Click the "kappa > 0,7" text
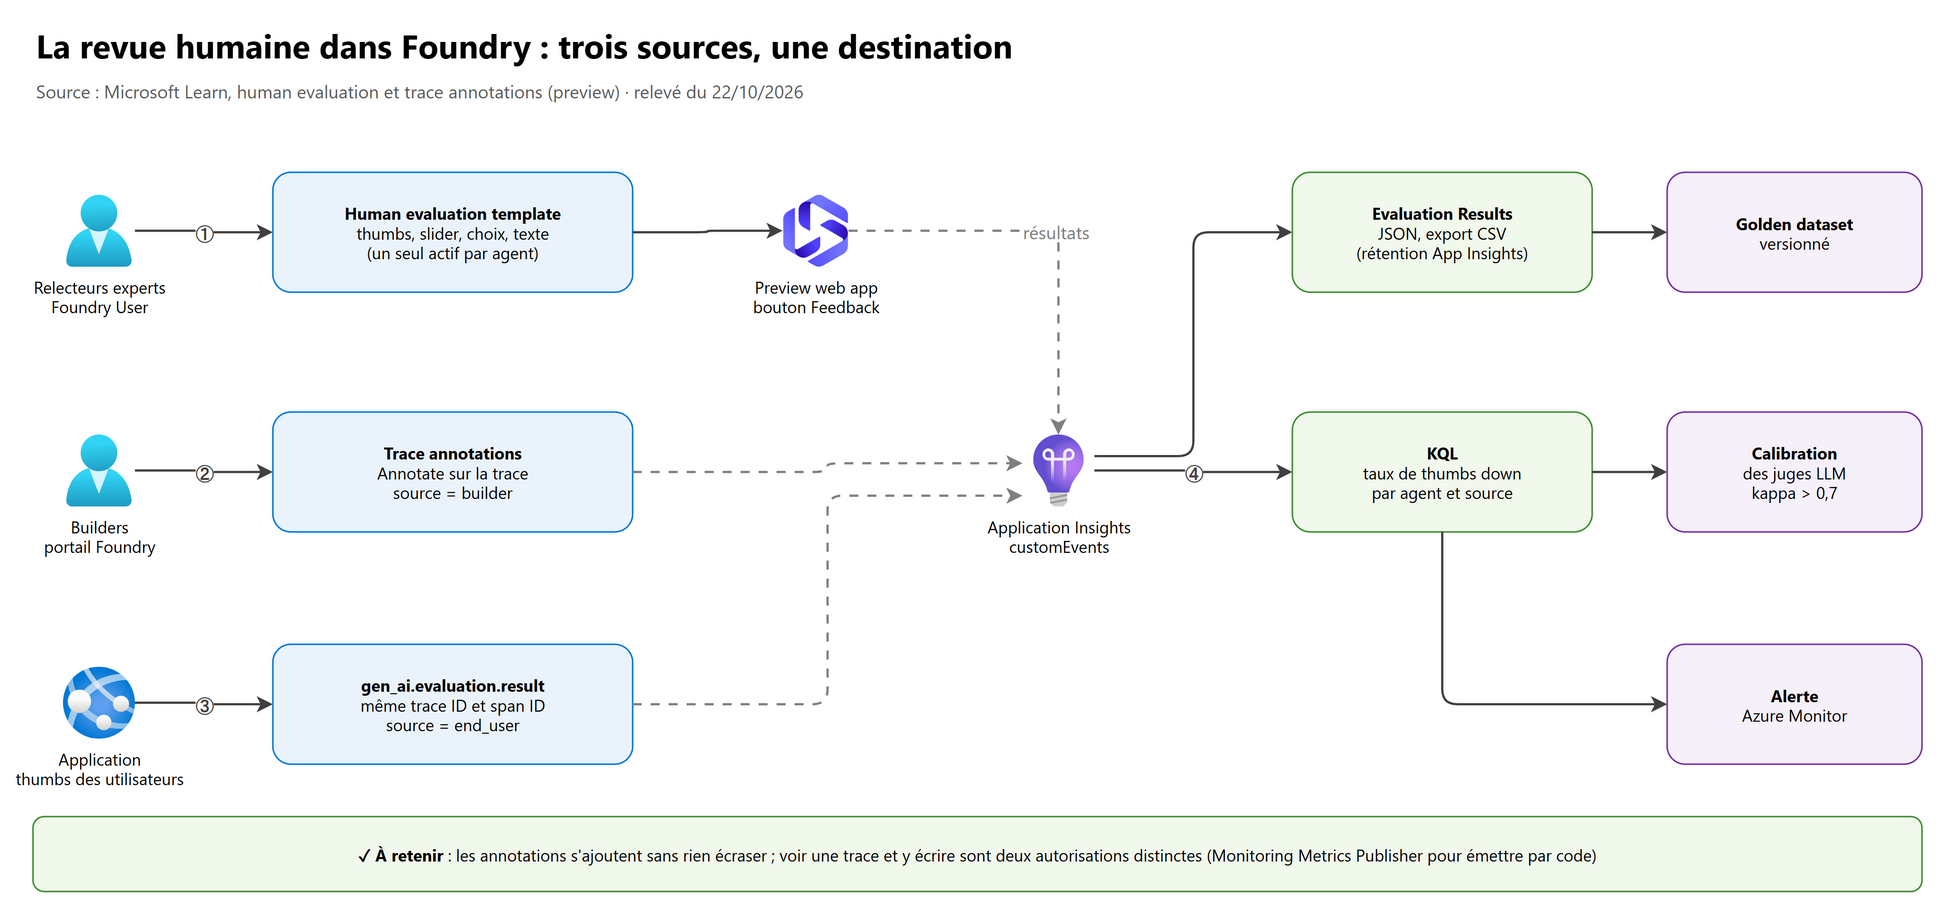The height and width of the screenshot is (911, 1941). coord(1794,493)
